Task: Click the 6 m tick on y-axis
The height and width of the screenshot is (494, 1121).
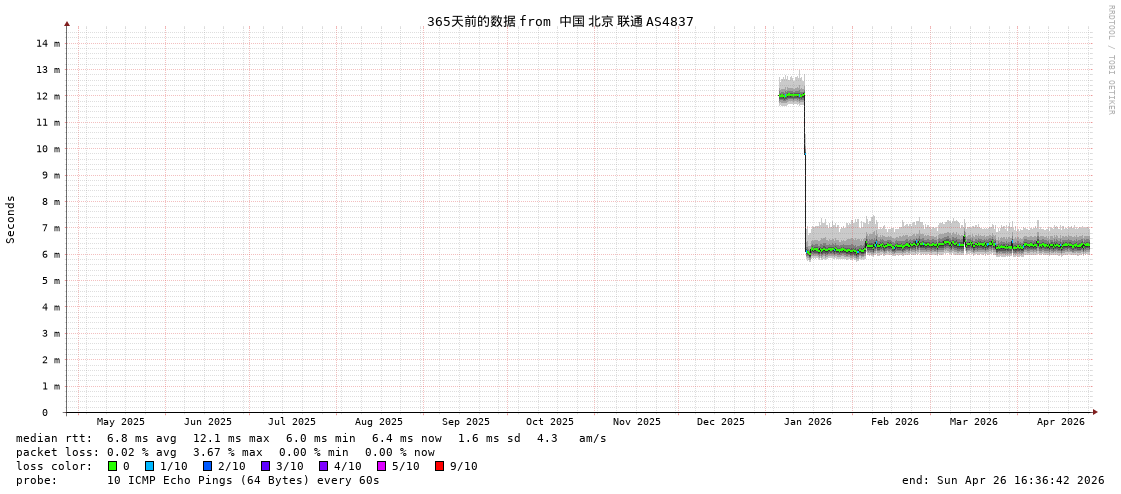Action: coord(49,254)
